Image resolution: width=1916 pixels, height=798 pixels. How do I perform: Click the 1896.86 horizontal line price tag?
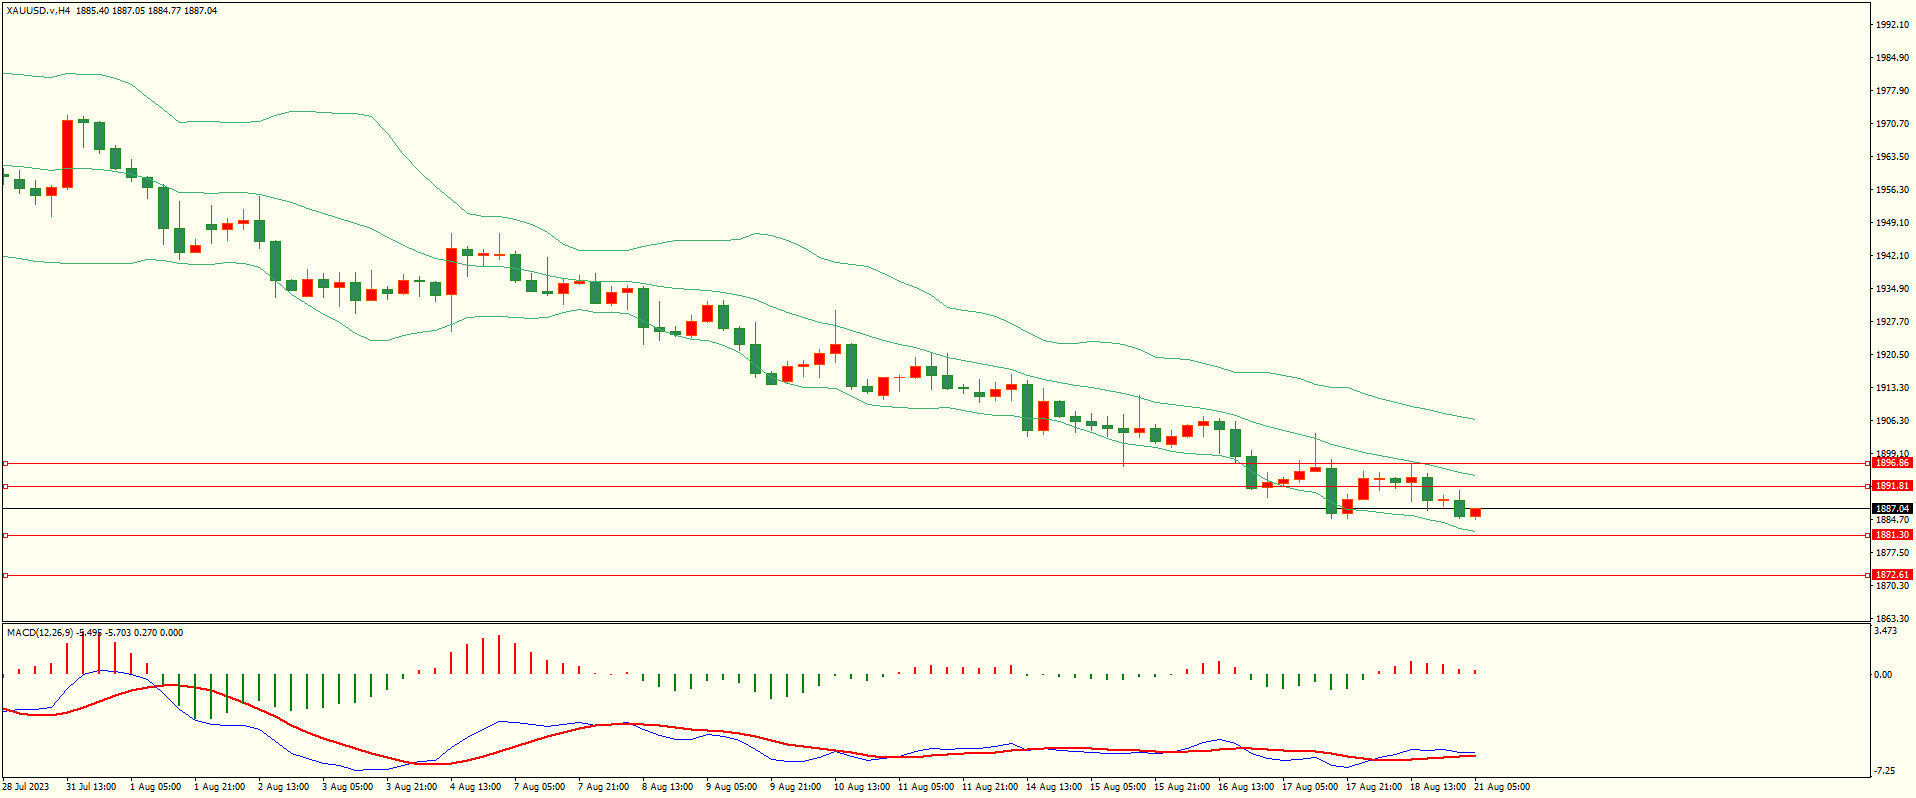[1892, 463]
